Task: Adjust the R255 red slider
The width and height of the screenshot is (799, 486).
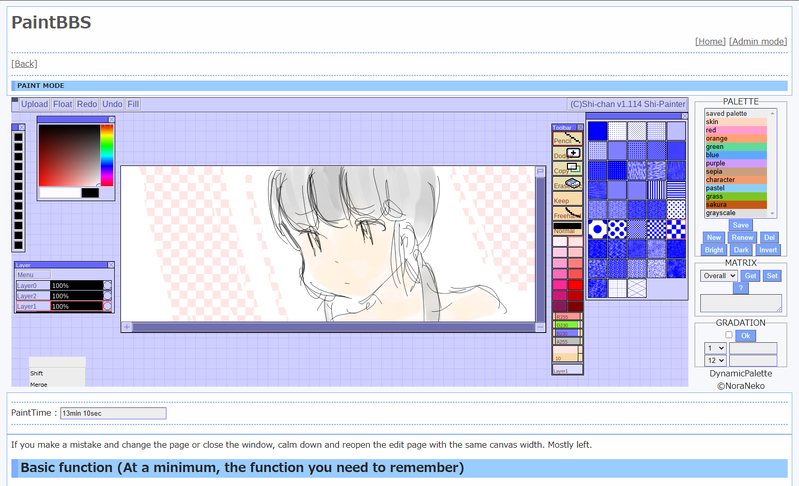Action: [567, 316]
